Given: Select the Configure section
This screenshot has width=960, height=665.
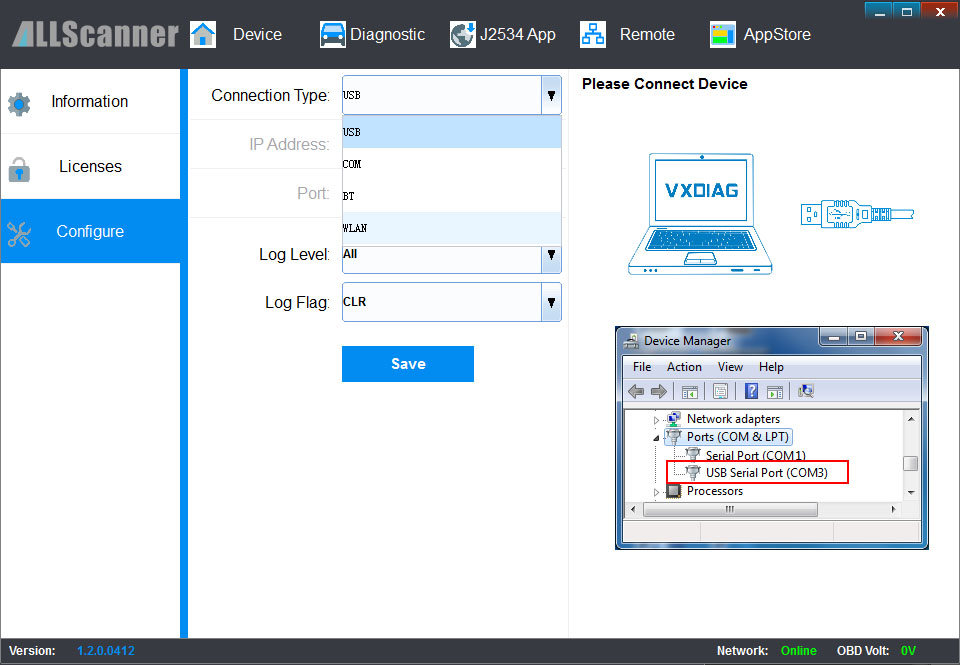Looking at the screenshot, I should coord(90,231).
